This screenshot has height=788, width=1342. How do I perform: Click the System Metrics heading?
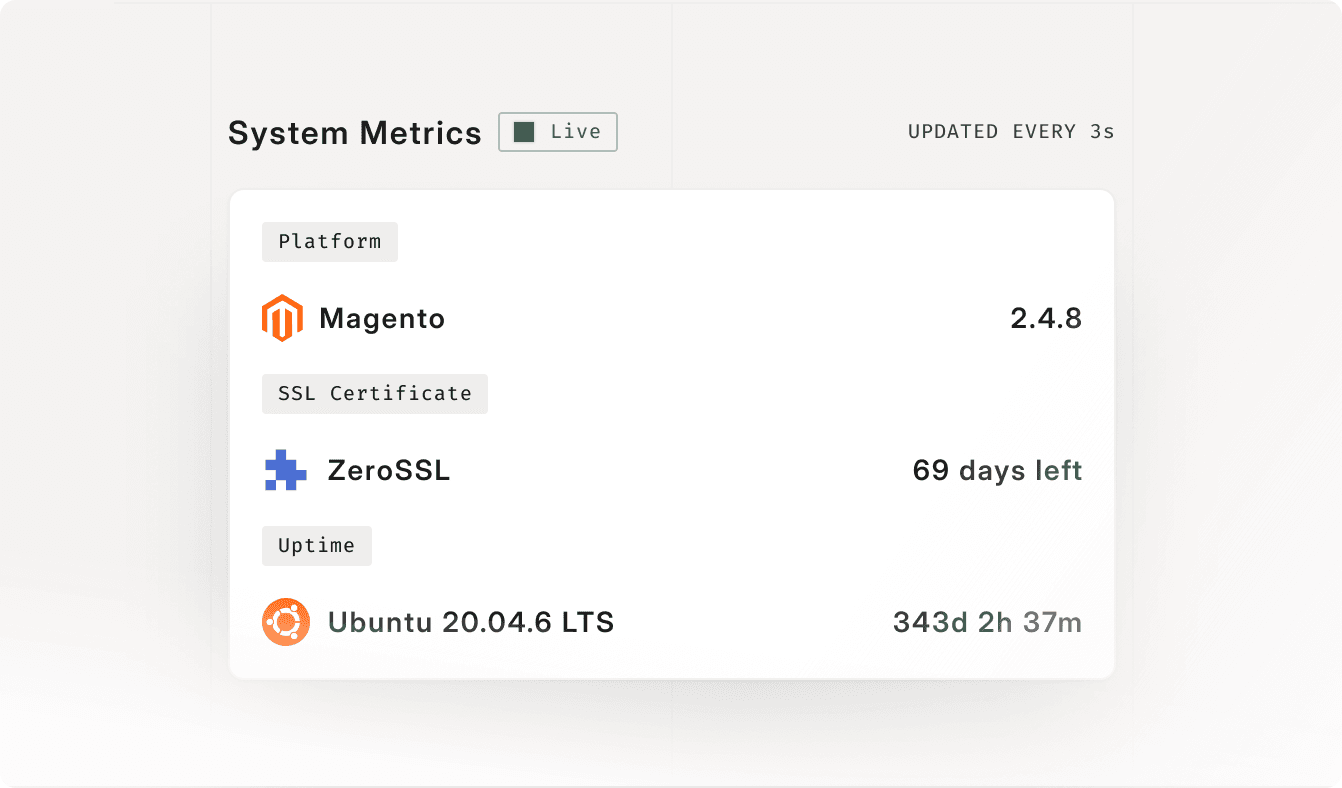coord(355,133)
